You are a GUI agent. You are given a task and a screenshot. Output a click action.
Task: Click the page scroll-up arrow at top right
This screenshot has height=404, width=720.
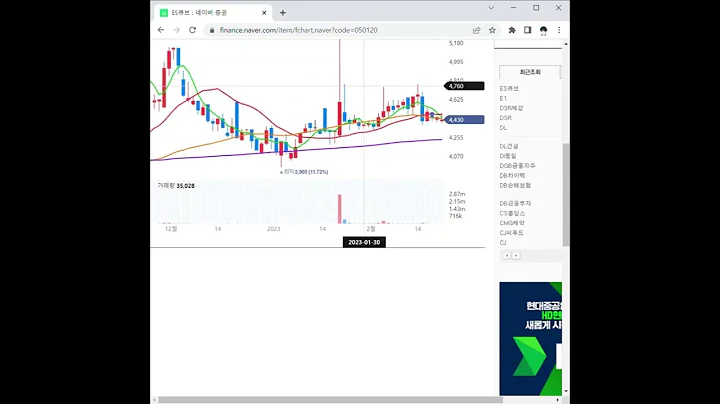point(566,44)
